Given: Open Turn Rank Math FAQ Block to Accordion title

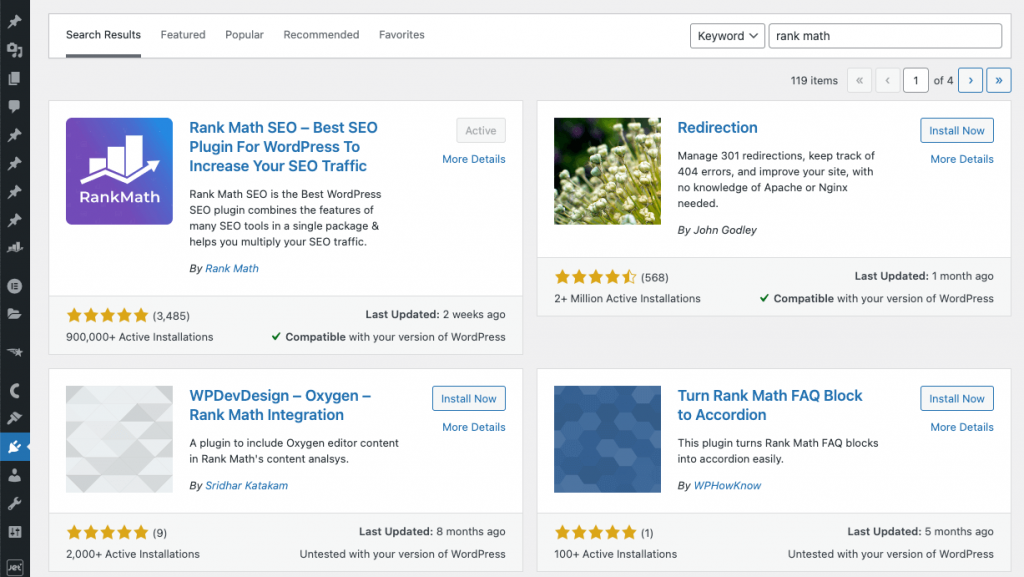Looking at the screenshot, I should pyautogui.click(x=770, y=405).
